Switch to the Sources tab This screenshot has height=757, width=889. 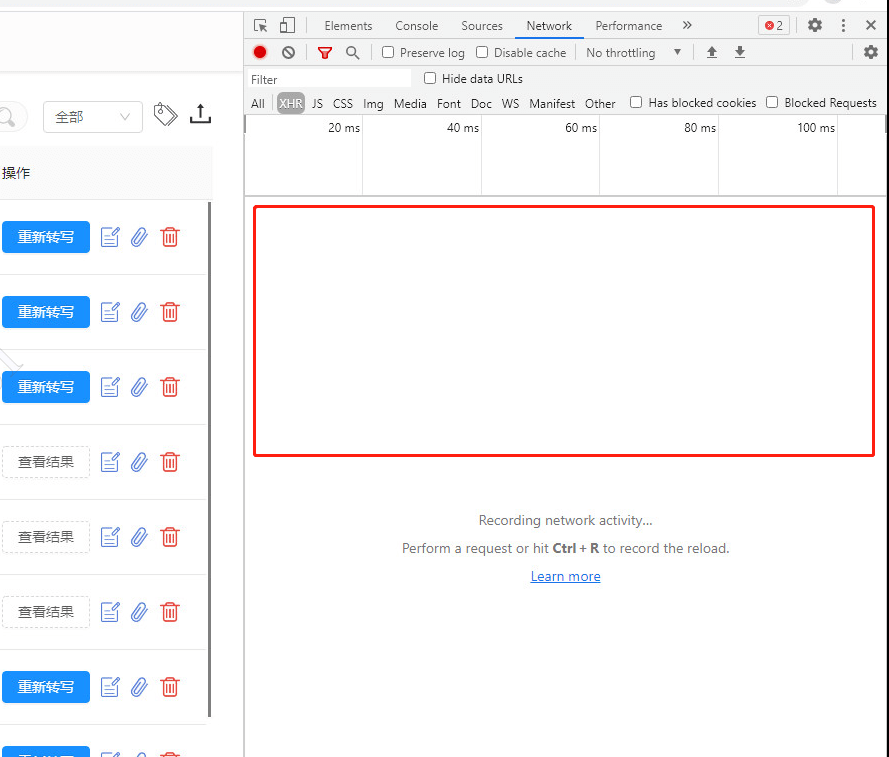(x=481, y=26)
